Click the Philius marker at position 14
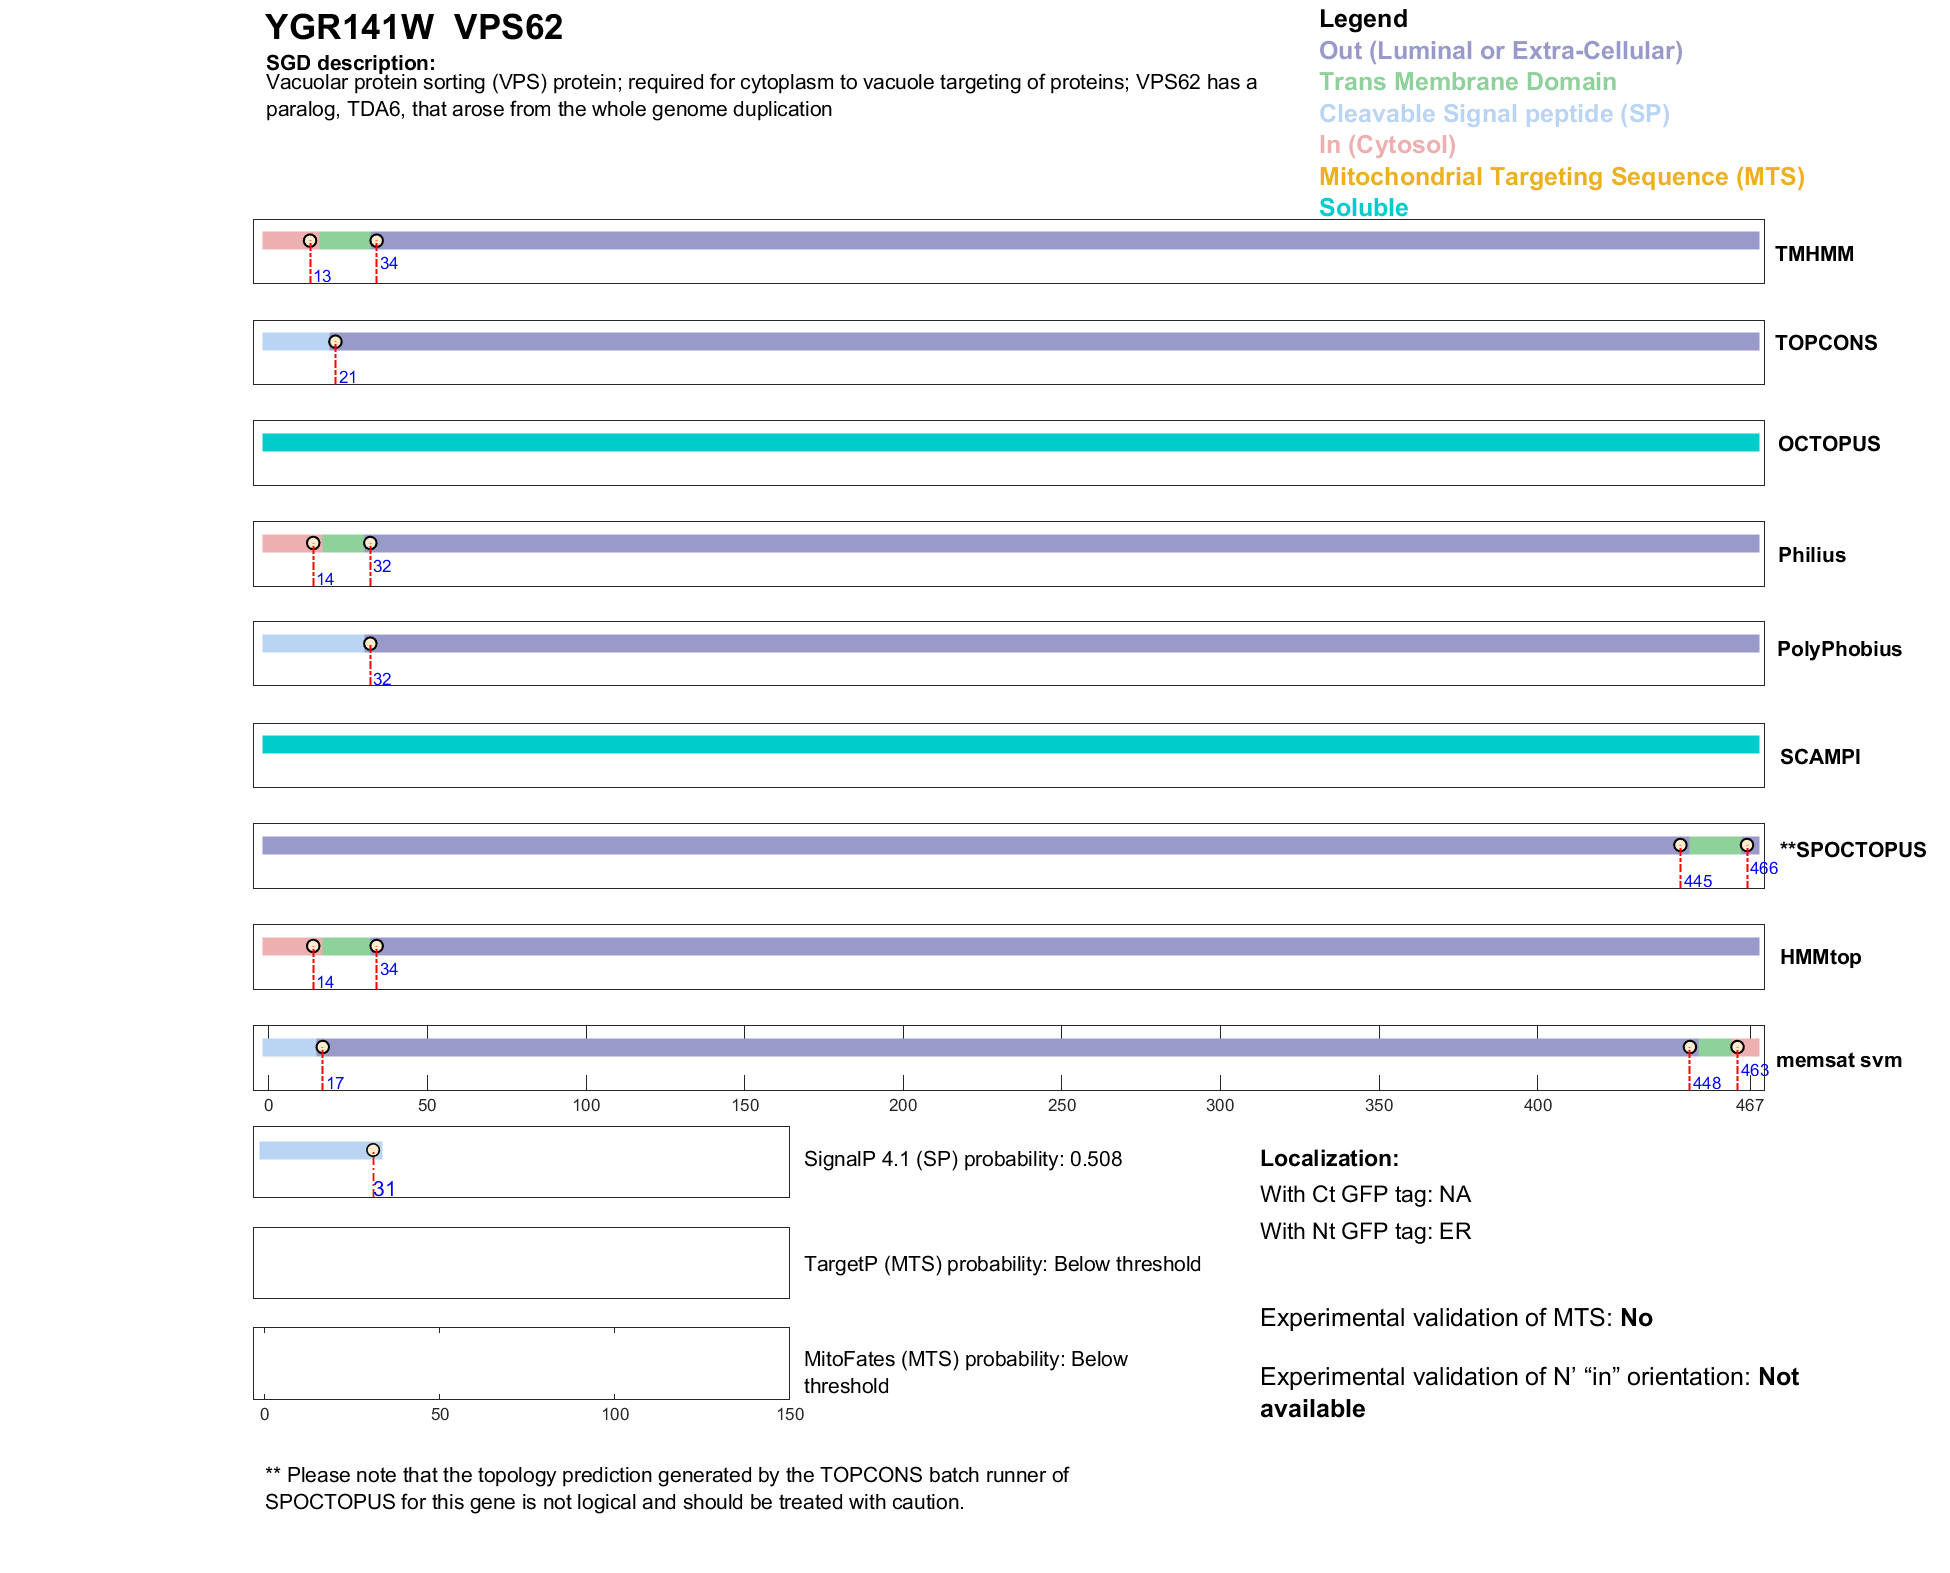 coord(313,543)
